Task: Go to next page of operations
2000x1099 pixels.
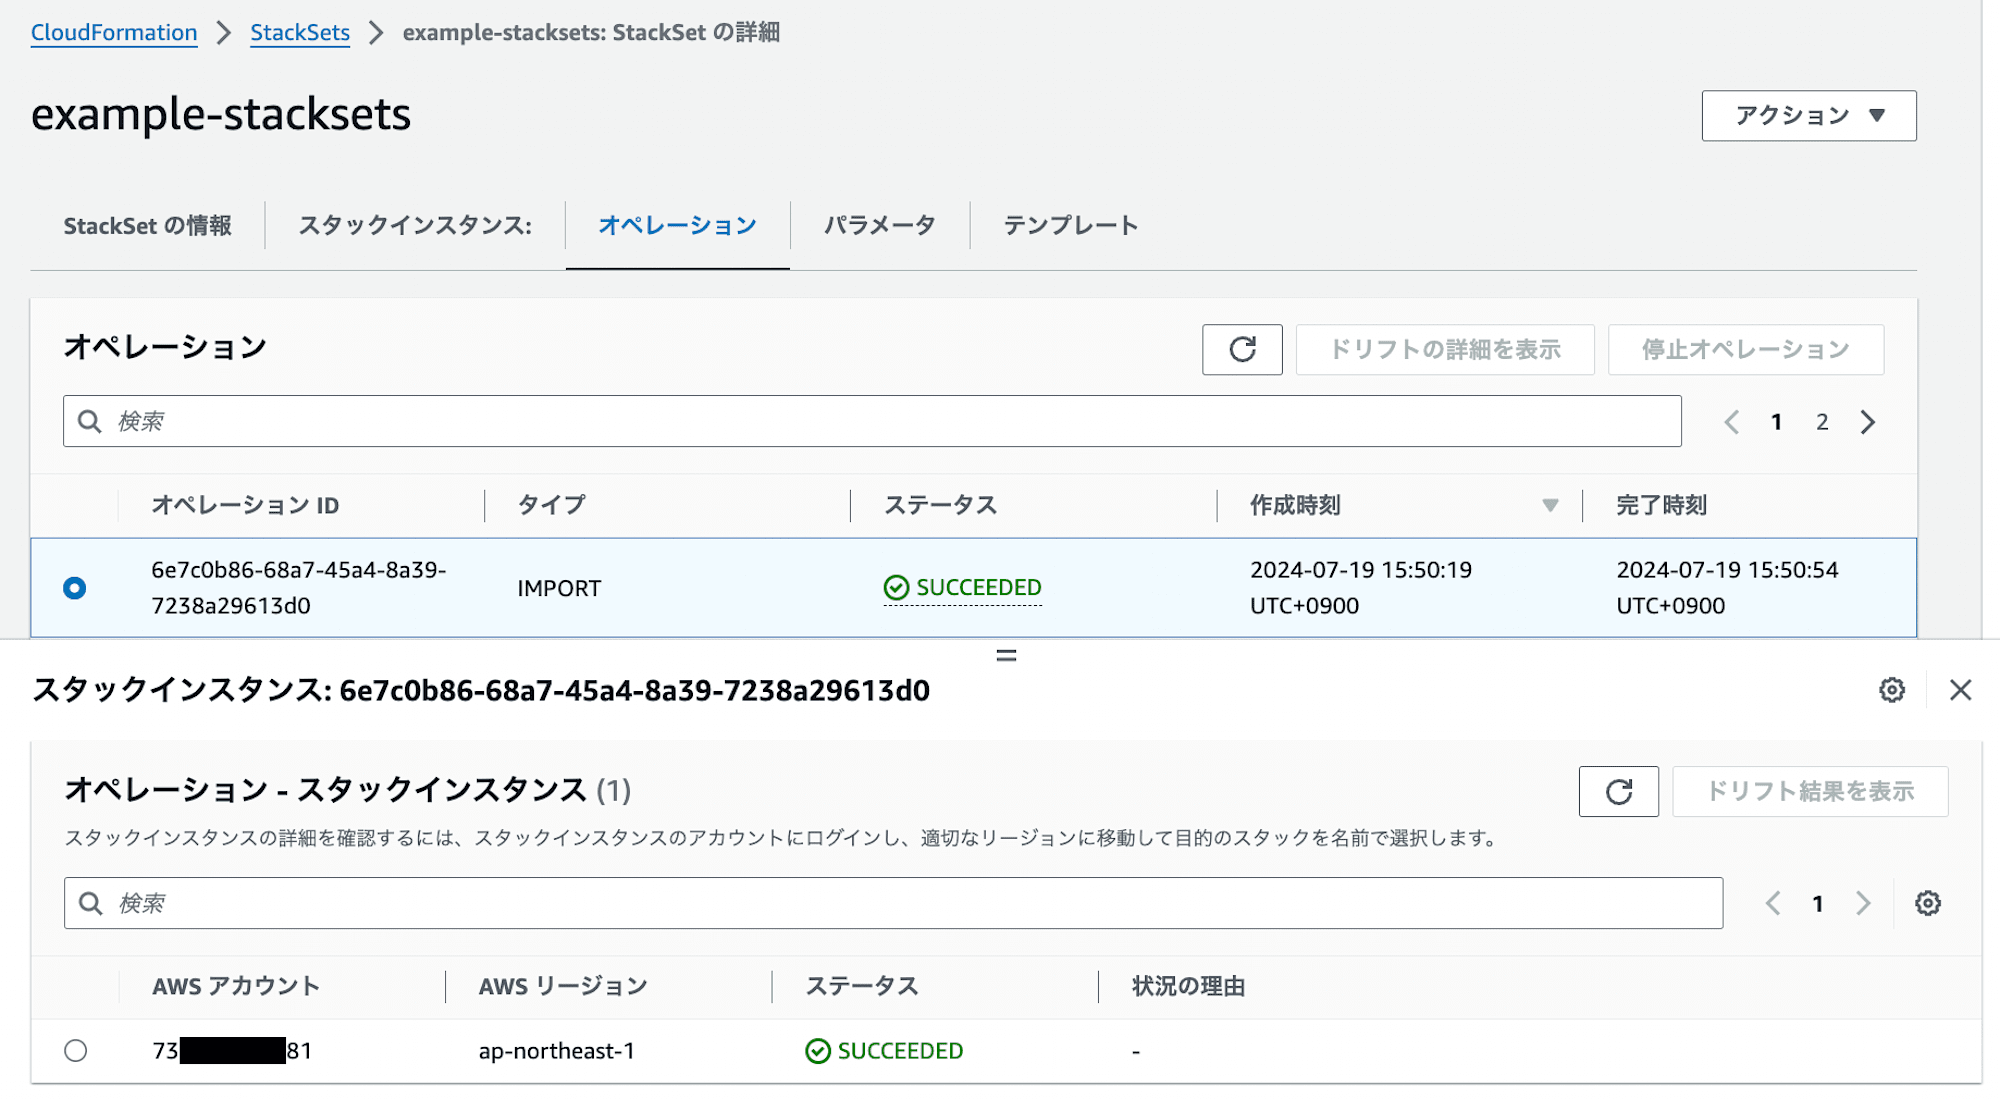Action: pos(1868,422)
